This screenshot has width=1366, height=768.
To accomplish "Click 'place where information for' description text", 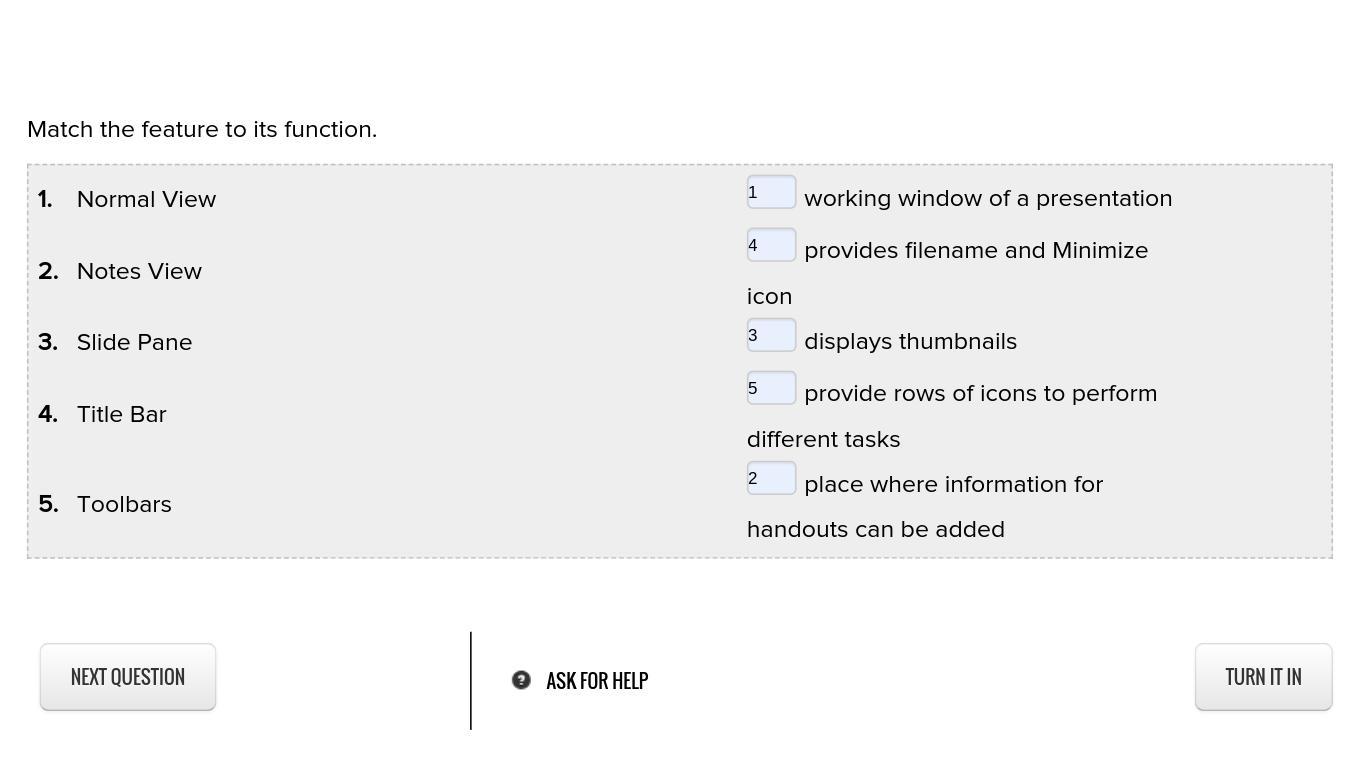I will [953, 484].
